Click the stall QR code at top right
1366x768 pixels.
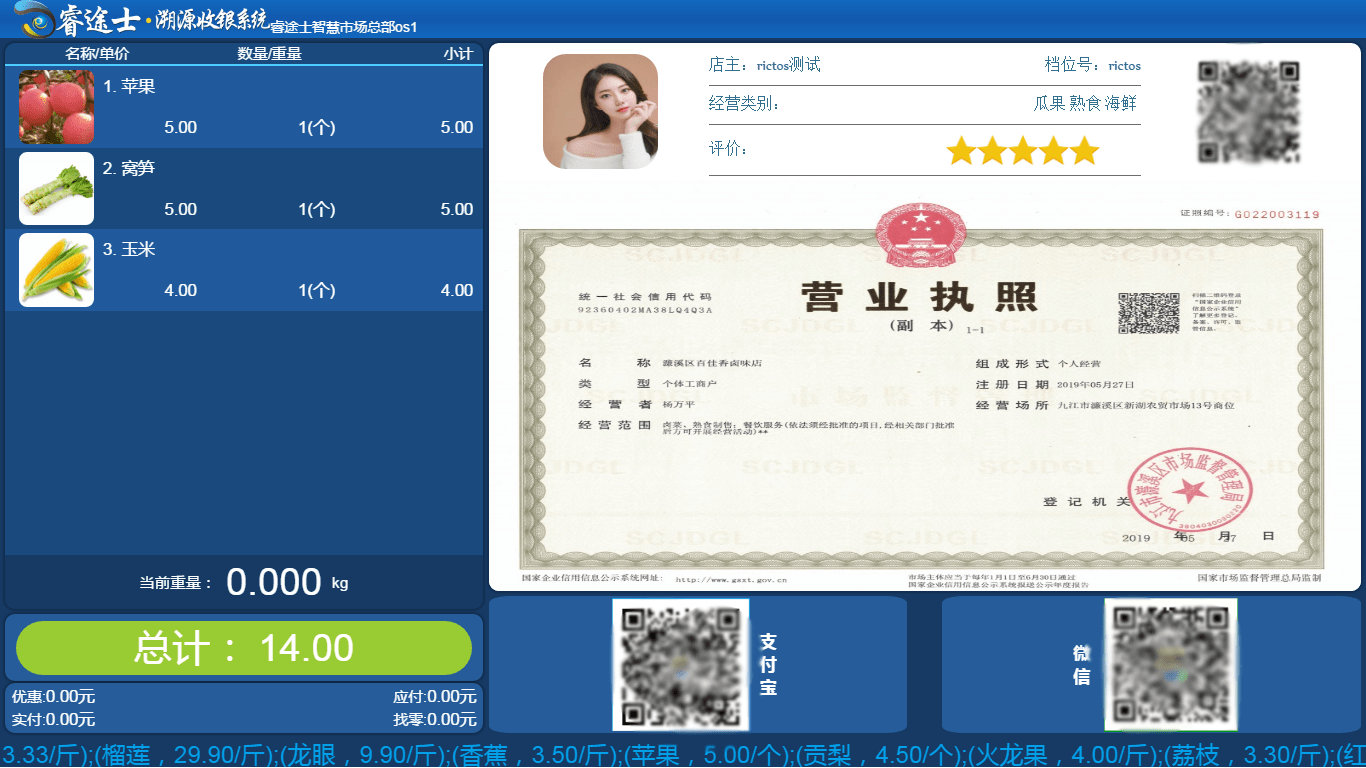coord(1249,111)
